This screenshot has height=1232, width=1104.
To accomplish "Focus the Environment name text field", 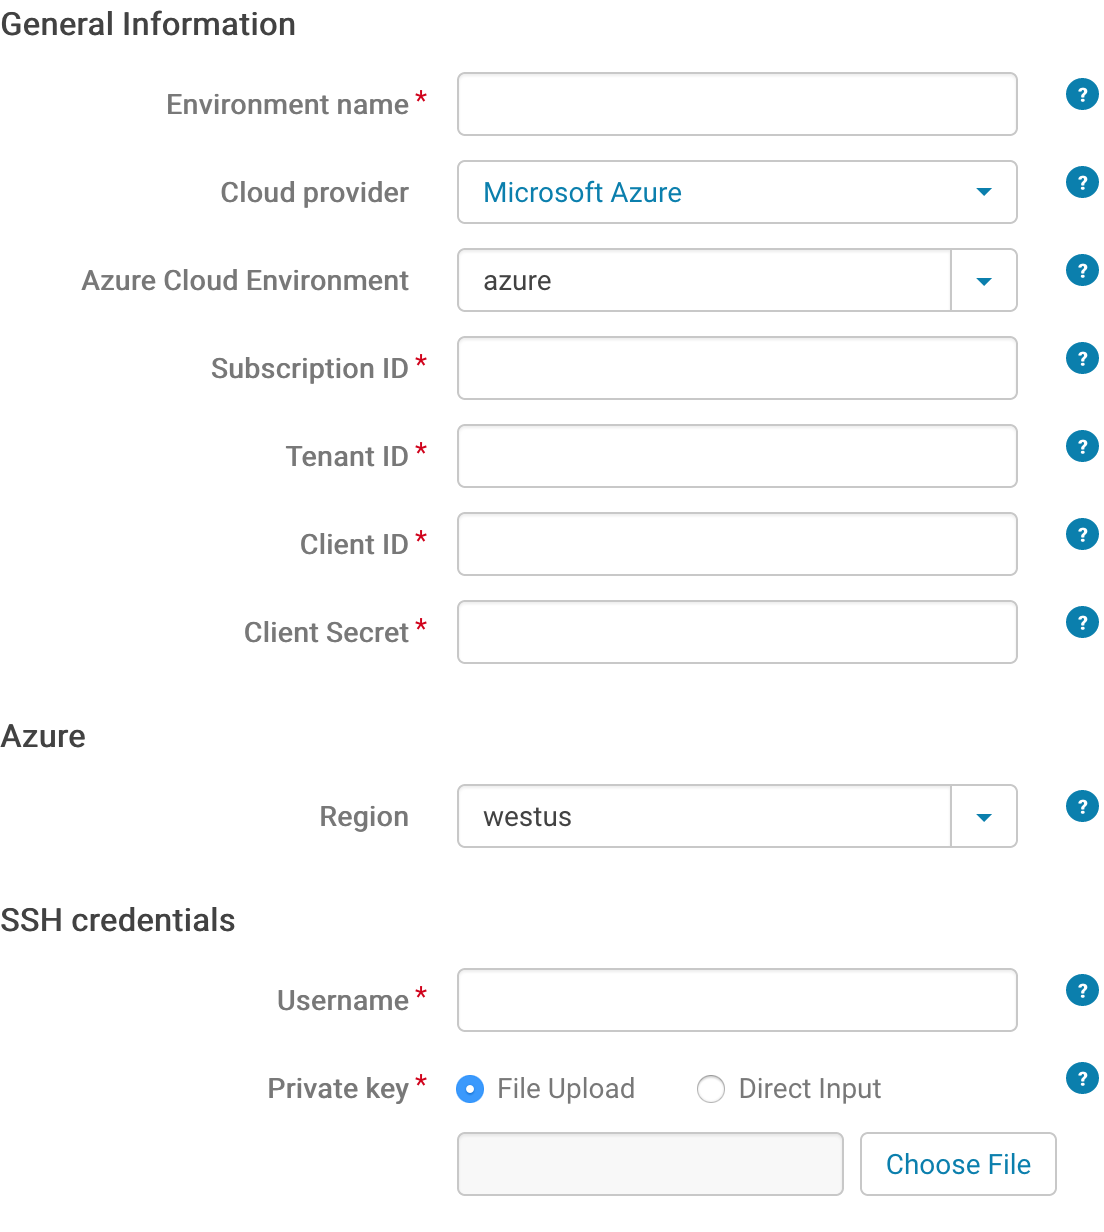I will coord(737,104).
